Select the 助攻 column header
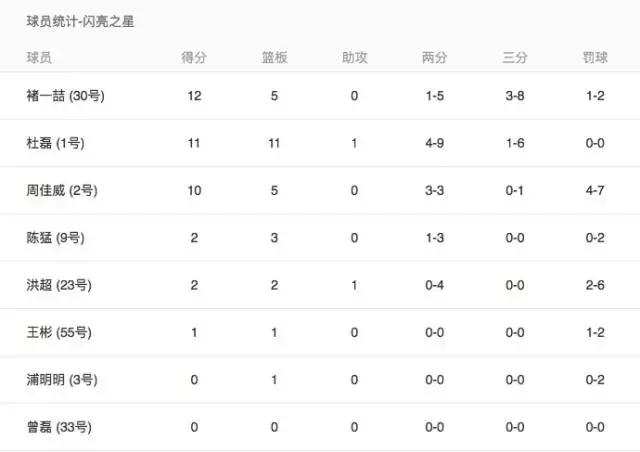 (354, 58)
